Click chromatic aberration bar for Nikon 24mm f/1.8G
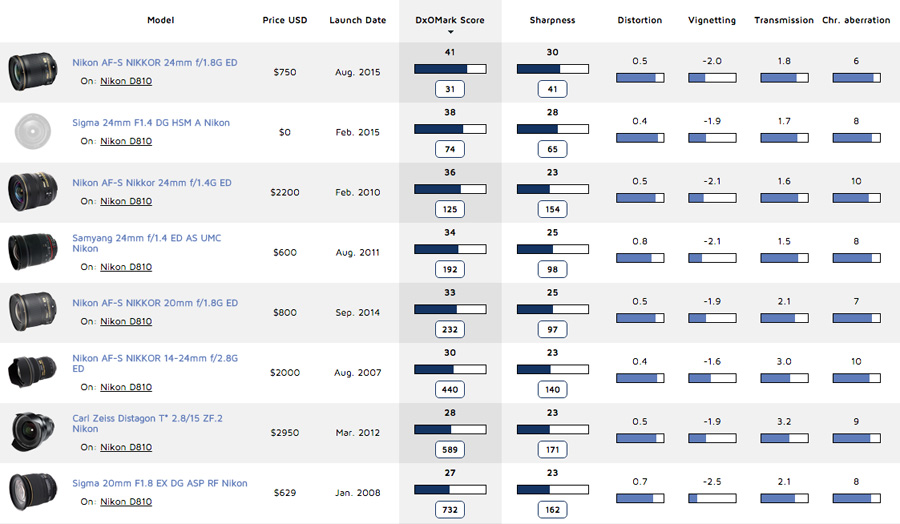Viewport: 900px width, 524px height. [856, 78]
